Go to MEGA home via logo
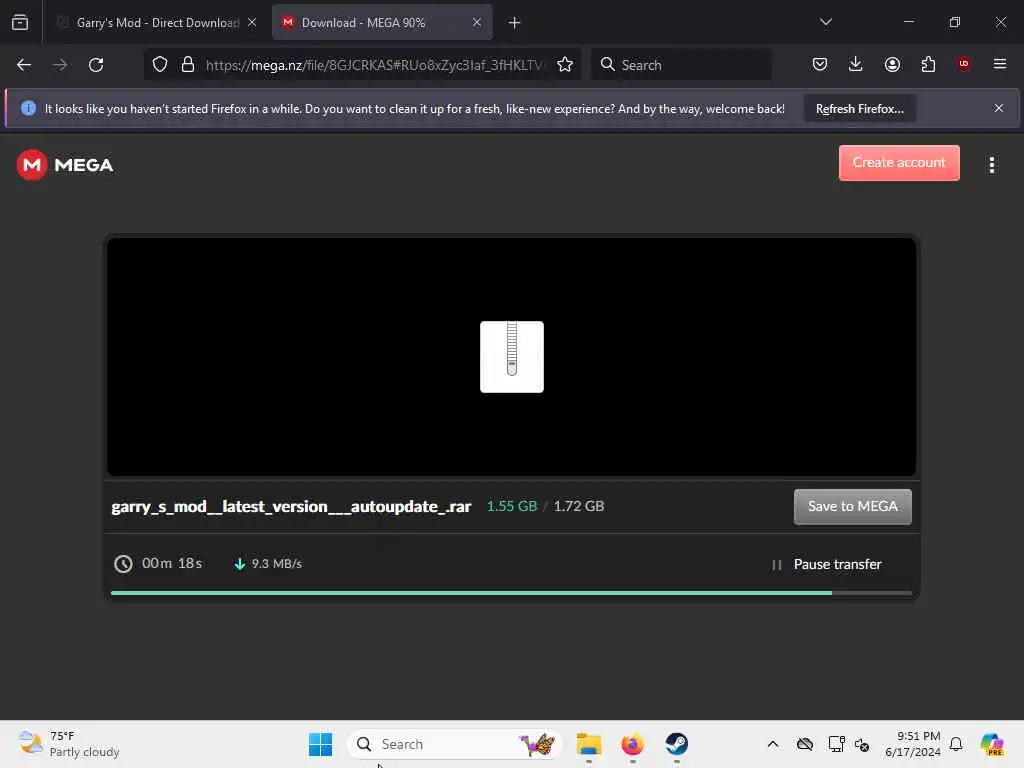The image size is (1024, 768). pos(65,165)
